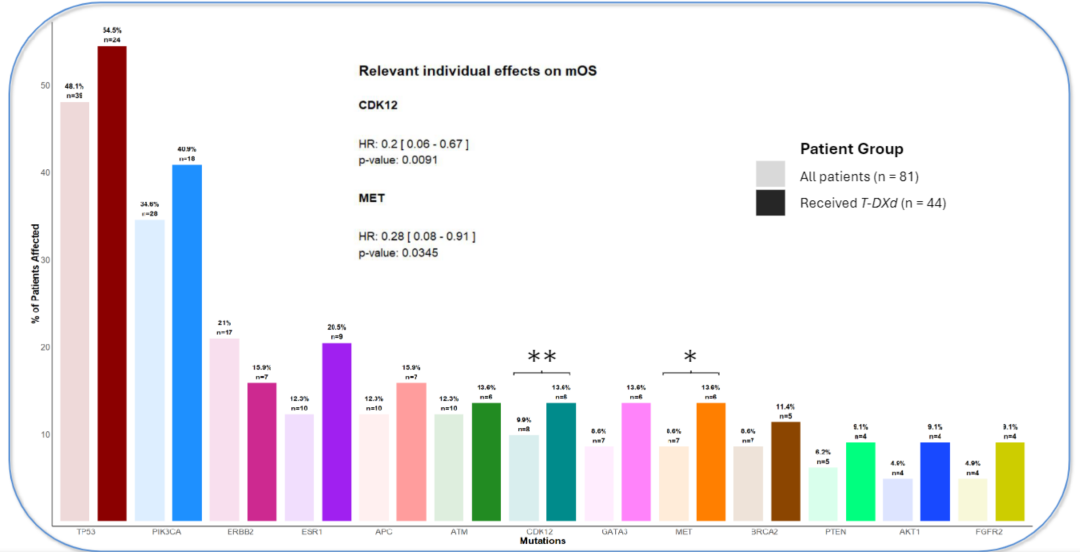
Task: Select the yellow FGFR2 bar
Action: click(x=1011, y=481)
